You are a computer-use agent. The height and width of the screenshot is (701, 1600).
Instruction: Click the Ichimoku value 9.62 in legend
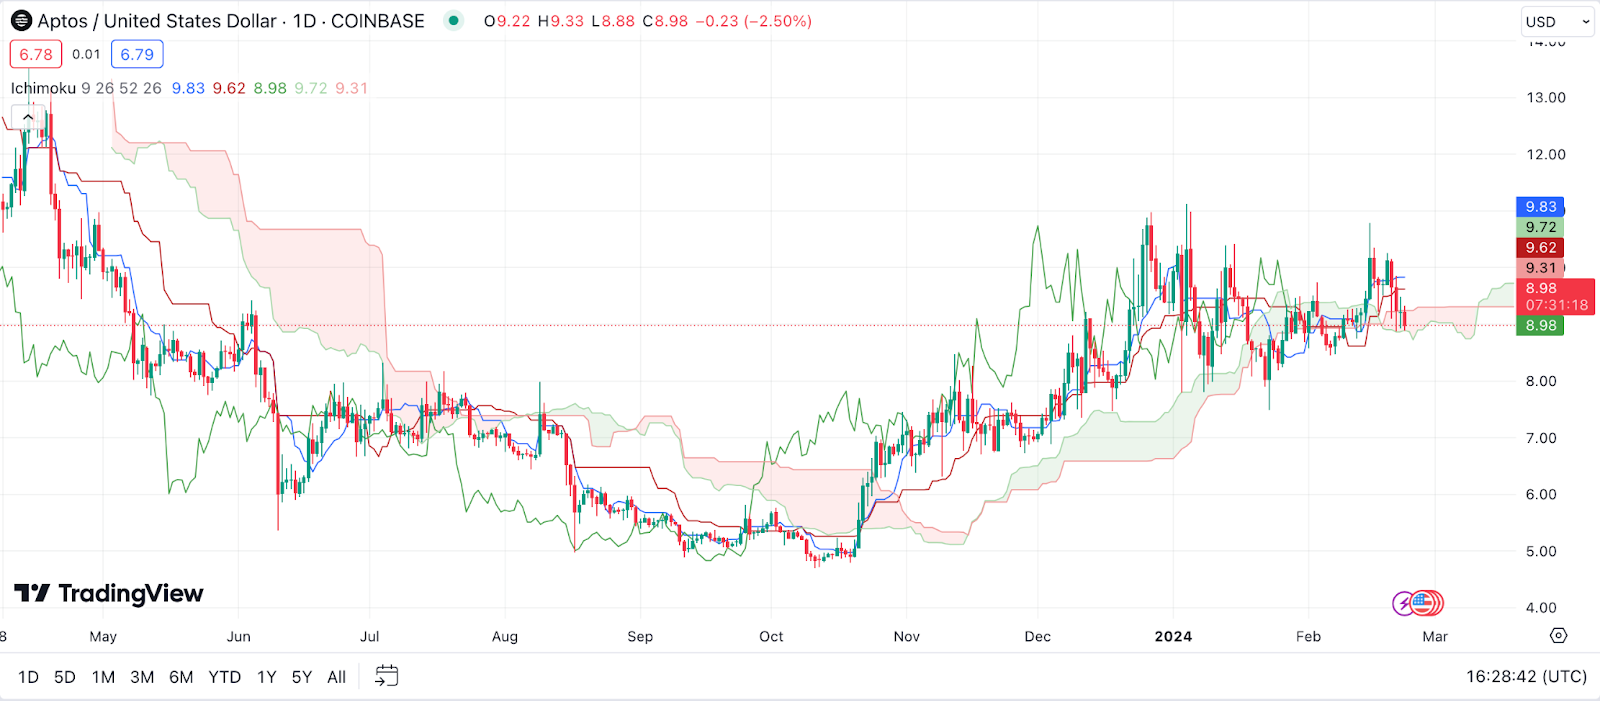pyautogui.click(x=229, y=88)
